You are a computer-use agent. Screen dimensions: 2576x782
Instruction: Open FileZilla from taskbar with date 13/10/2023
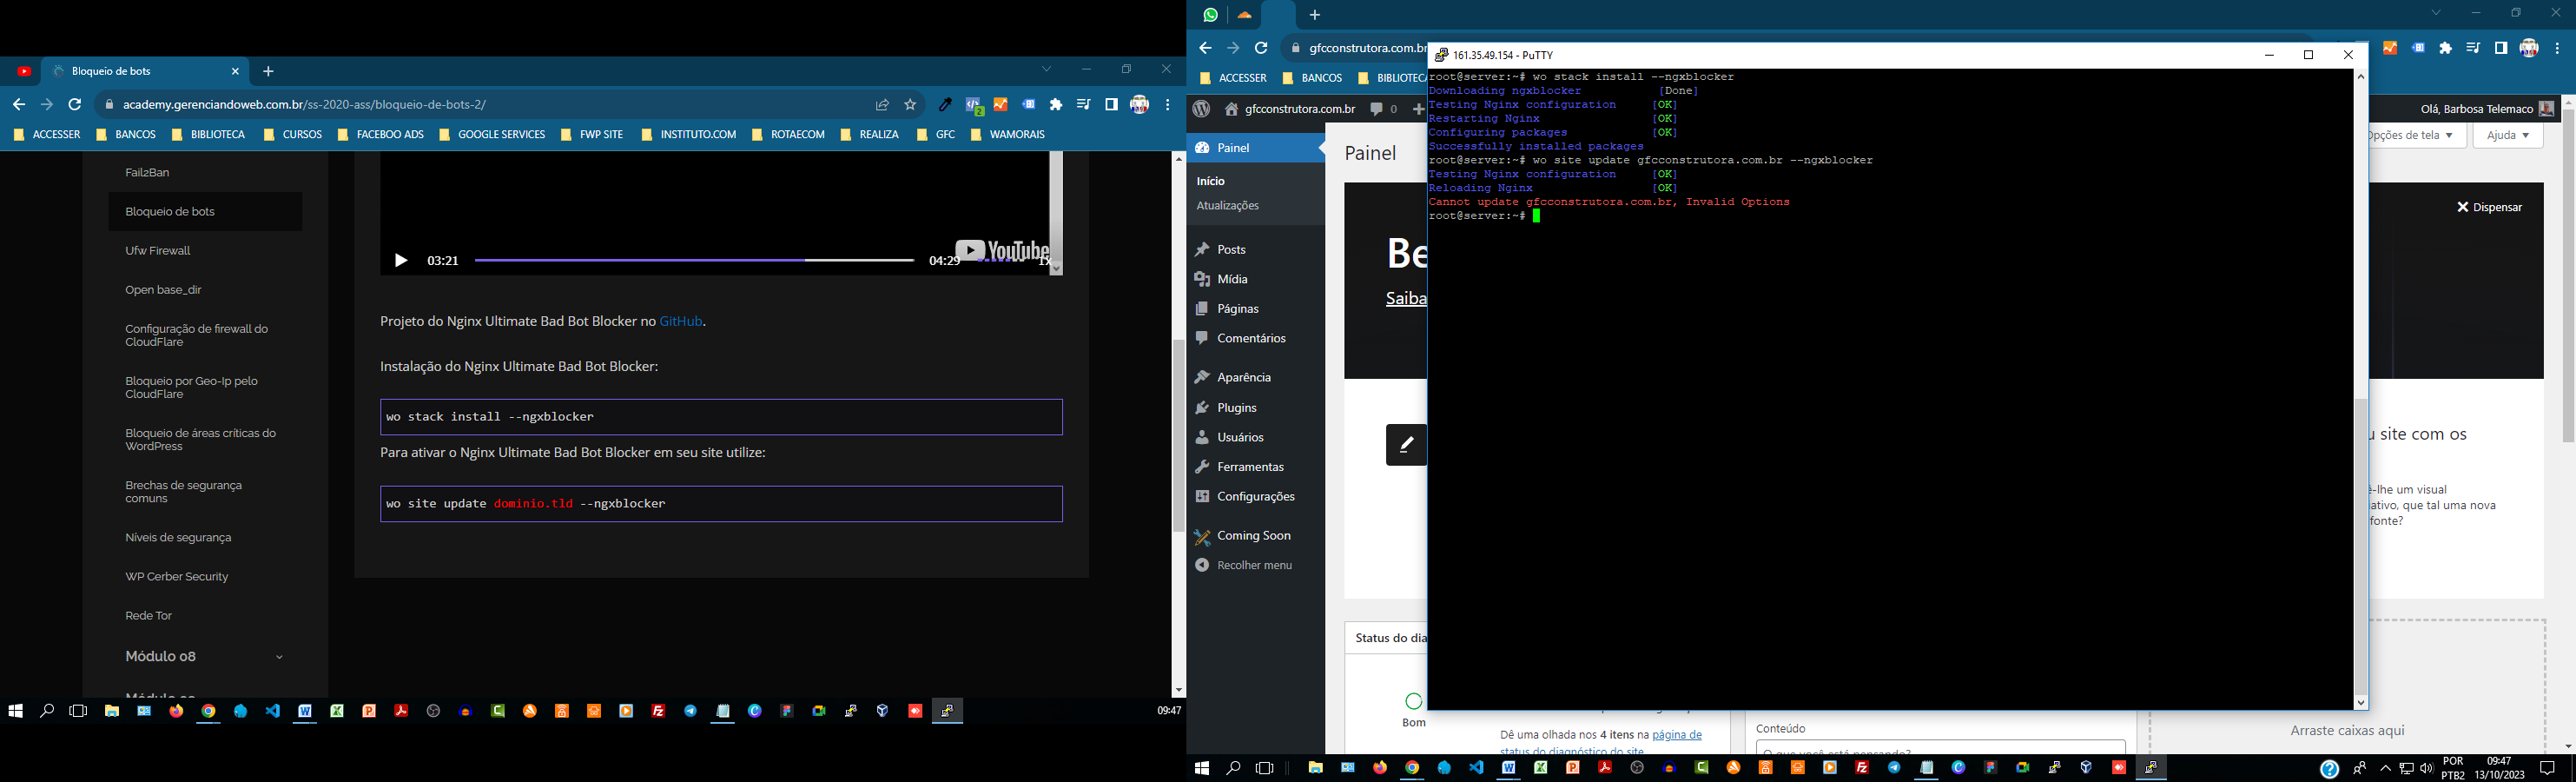pyautogui.click(x=1862, y=768)
